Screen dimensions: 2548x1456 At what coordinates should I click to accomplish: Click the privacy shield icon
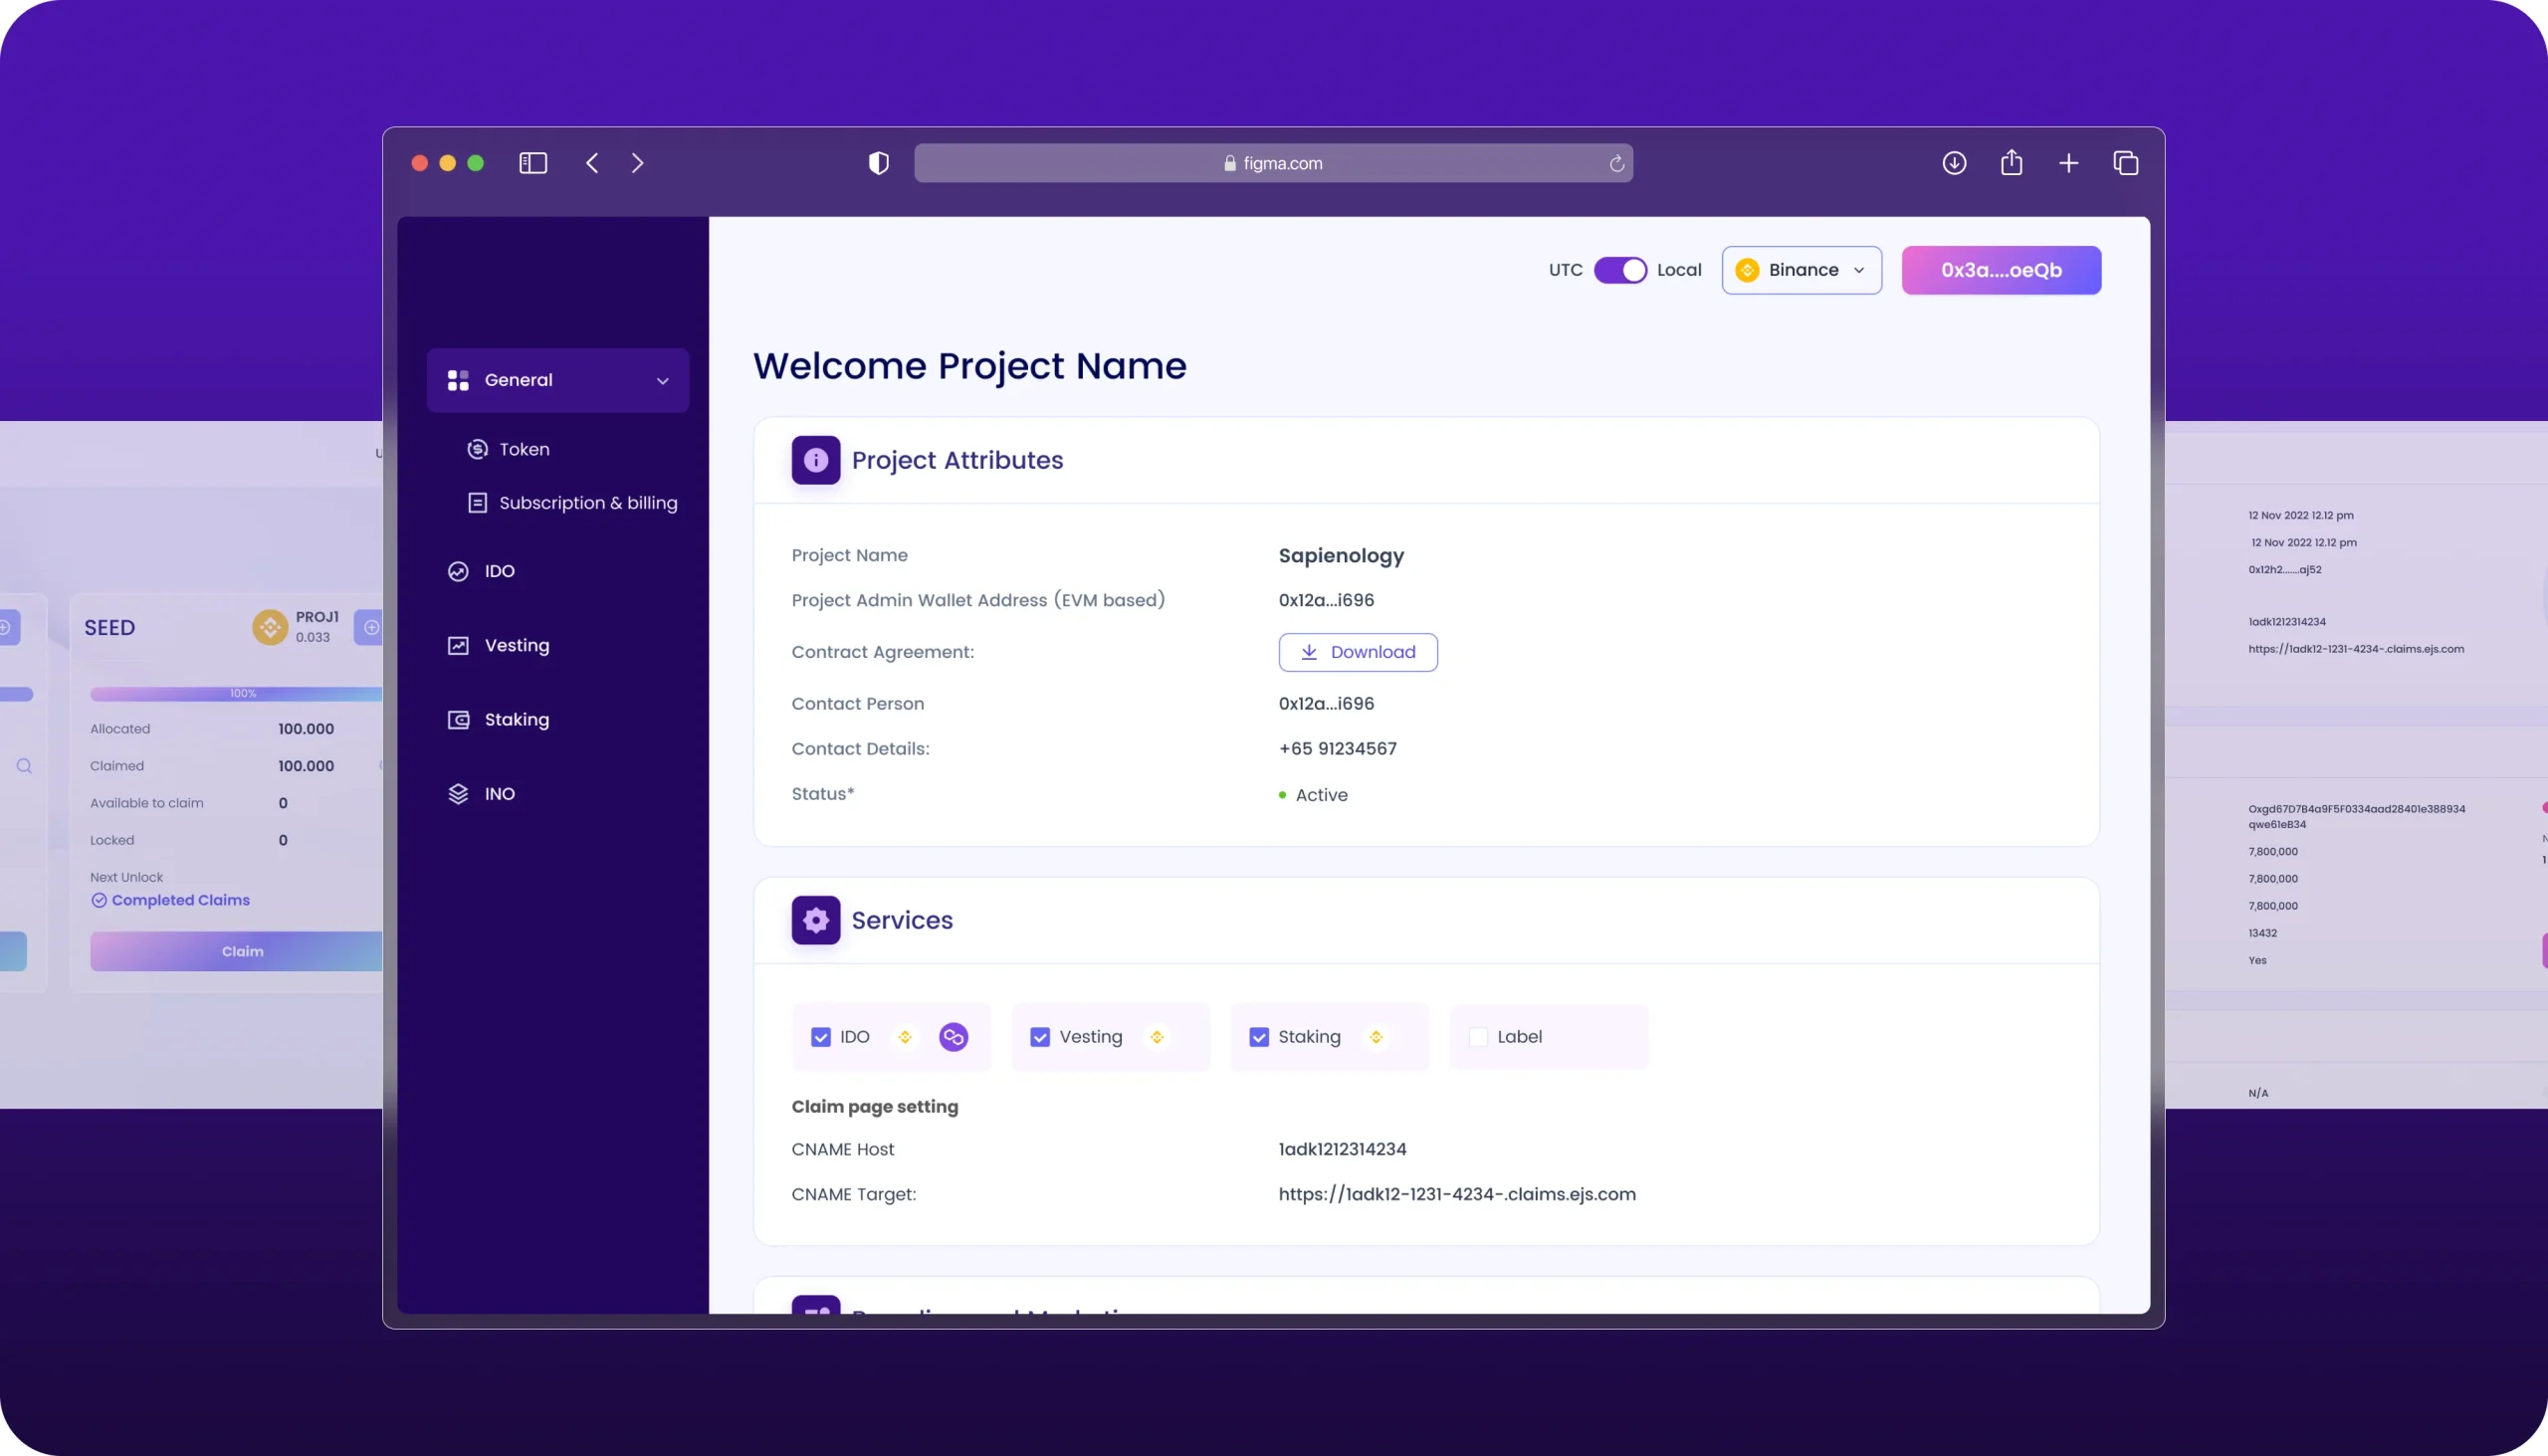tap(878, 163)
